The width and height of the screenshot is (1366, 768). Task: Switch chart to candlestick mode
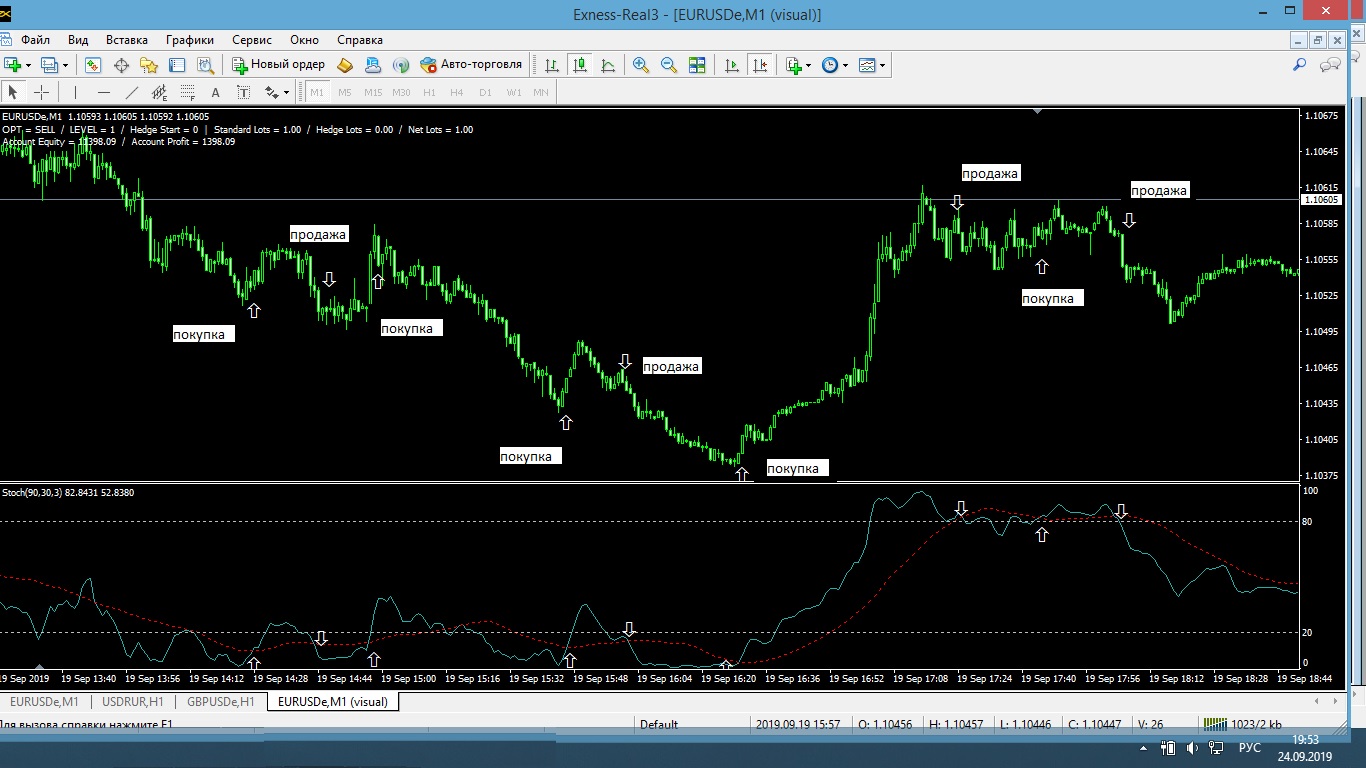point(579,65)
